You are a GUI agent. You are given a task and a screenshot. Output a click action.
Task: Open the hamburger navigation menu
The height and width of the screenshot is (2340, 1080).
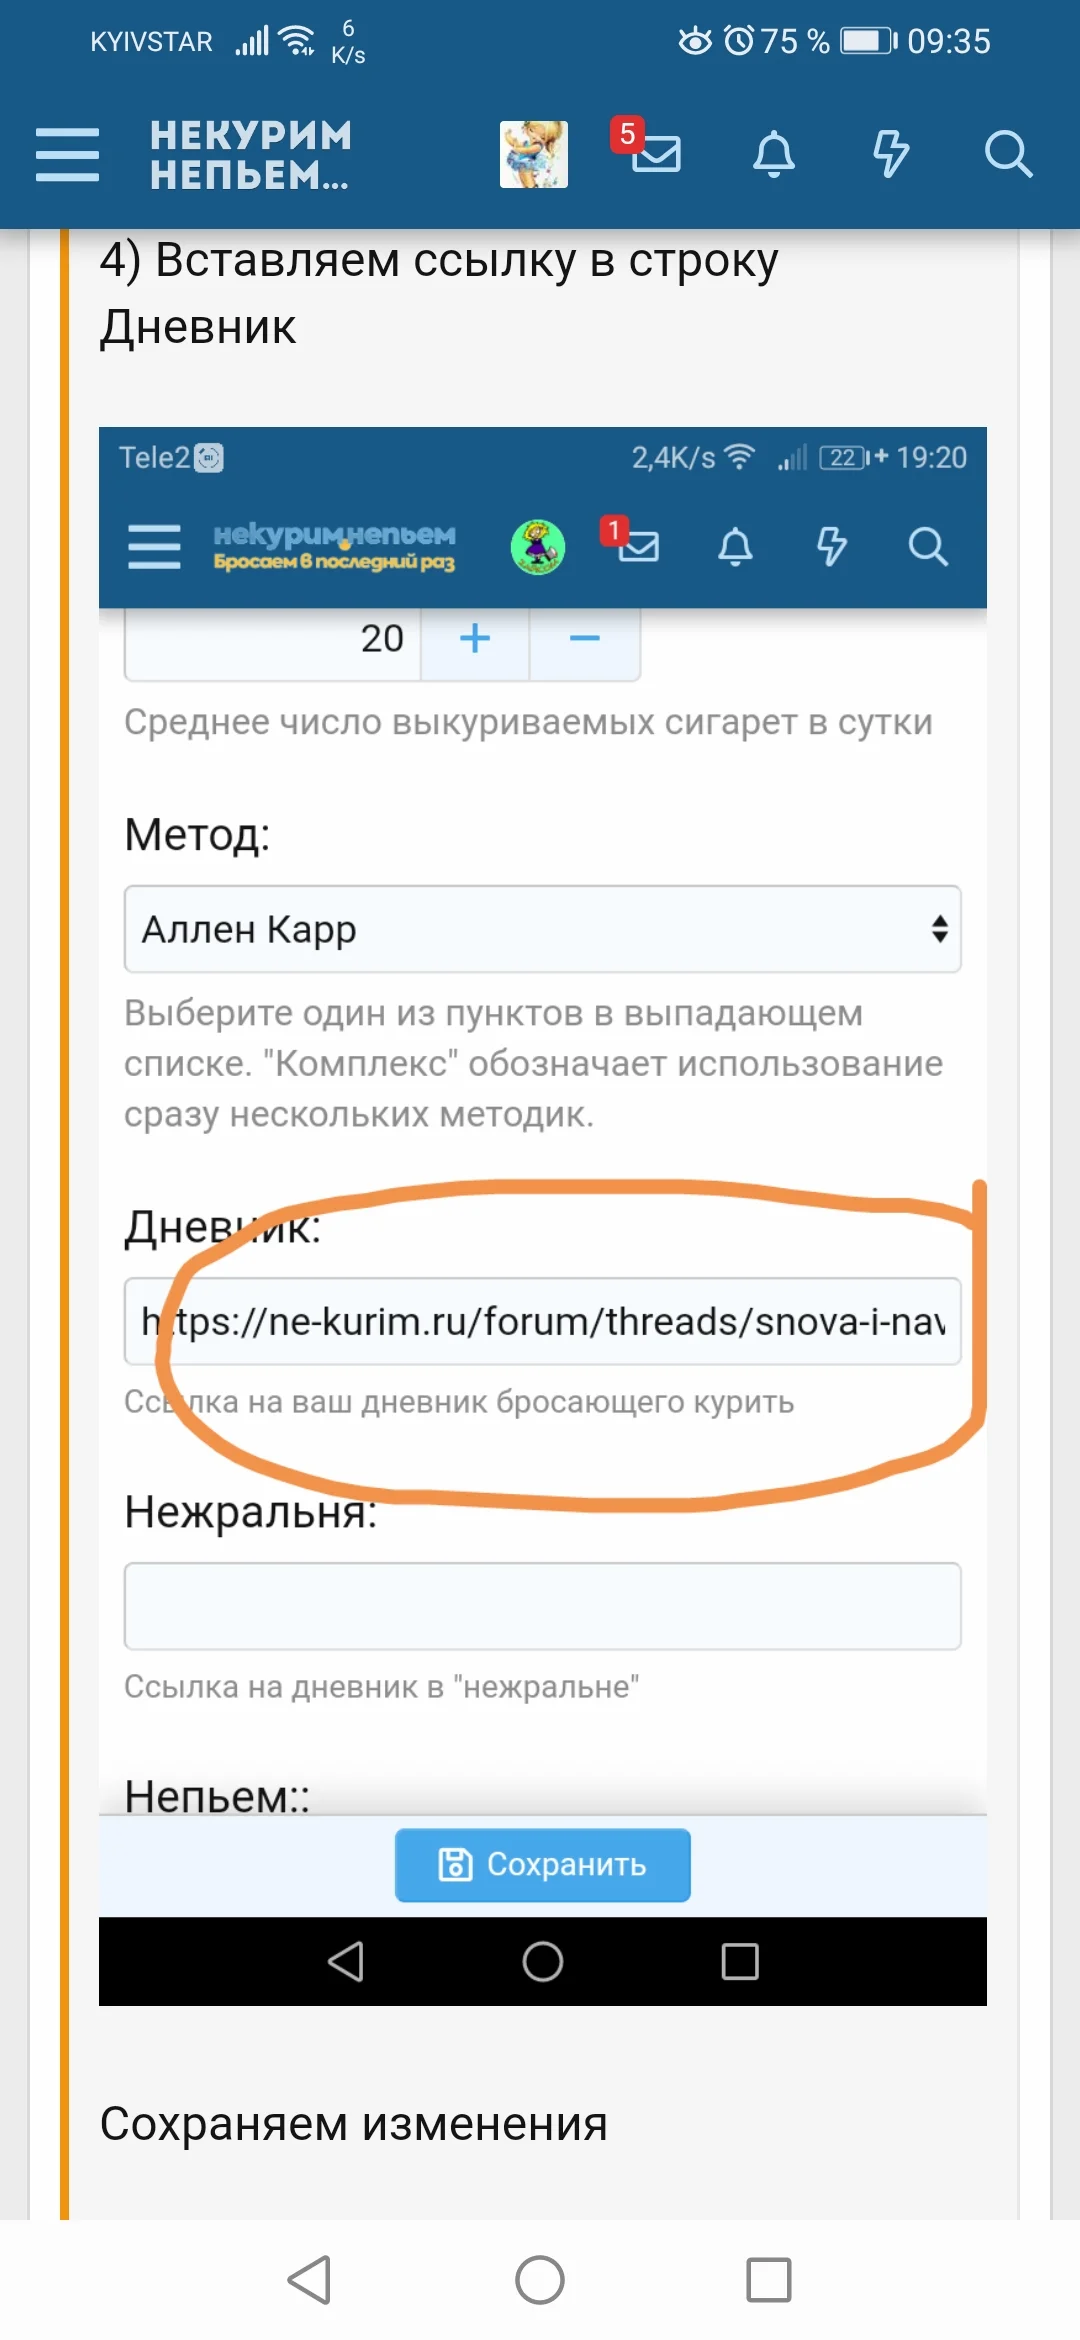click(x=67, y=154)
